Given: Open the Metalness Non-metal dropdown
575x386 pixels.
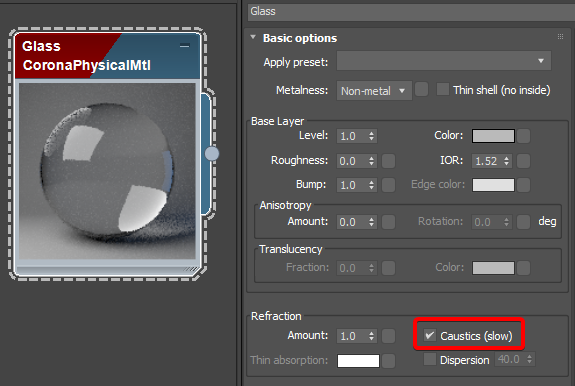Looking at the screenshot, I should coord(374,91).
